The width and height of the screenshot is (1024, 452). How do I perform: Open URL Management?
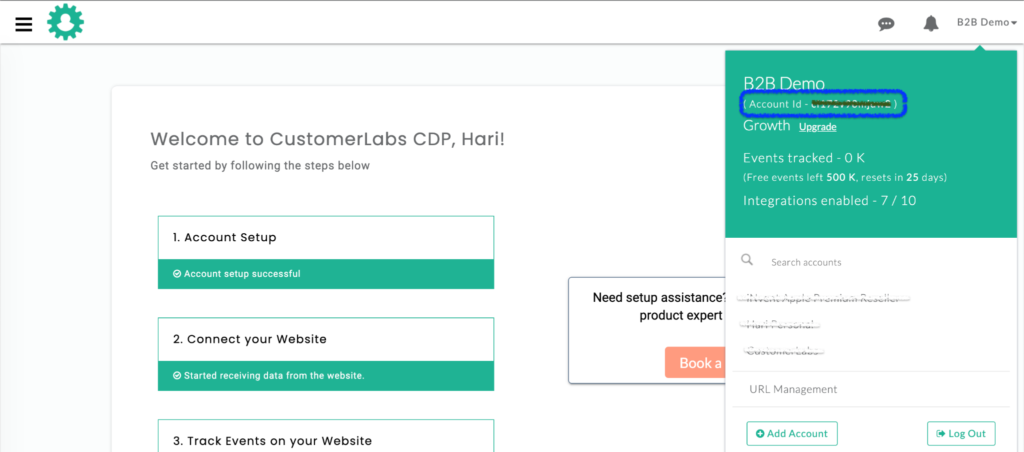click(x=793, y=389)
